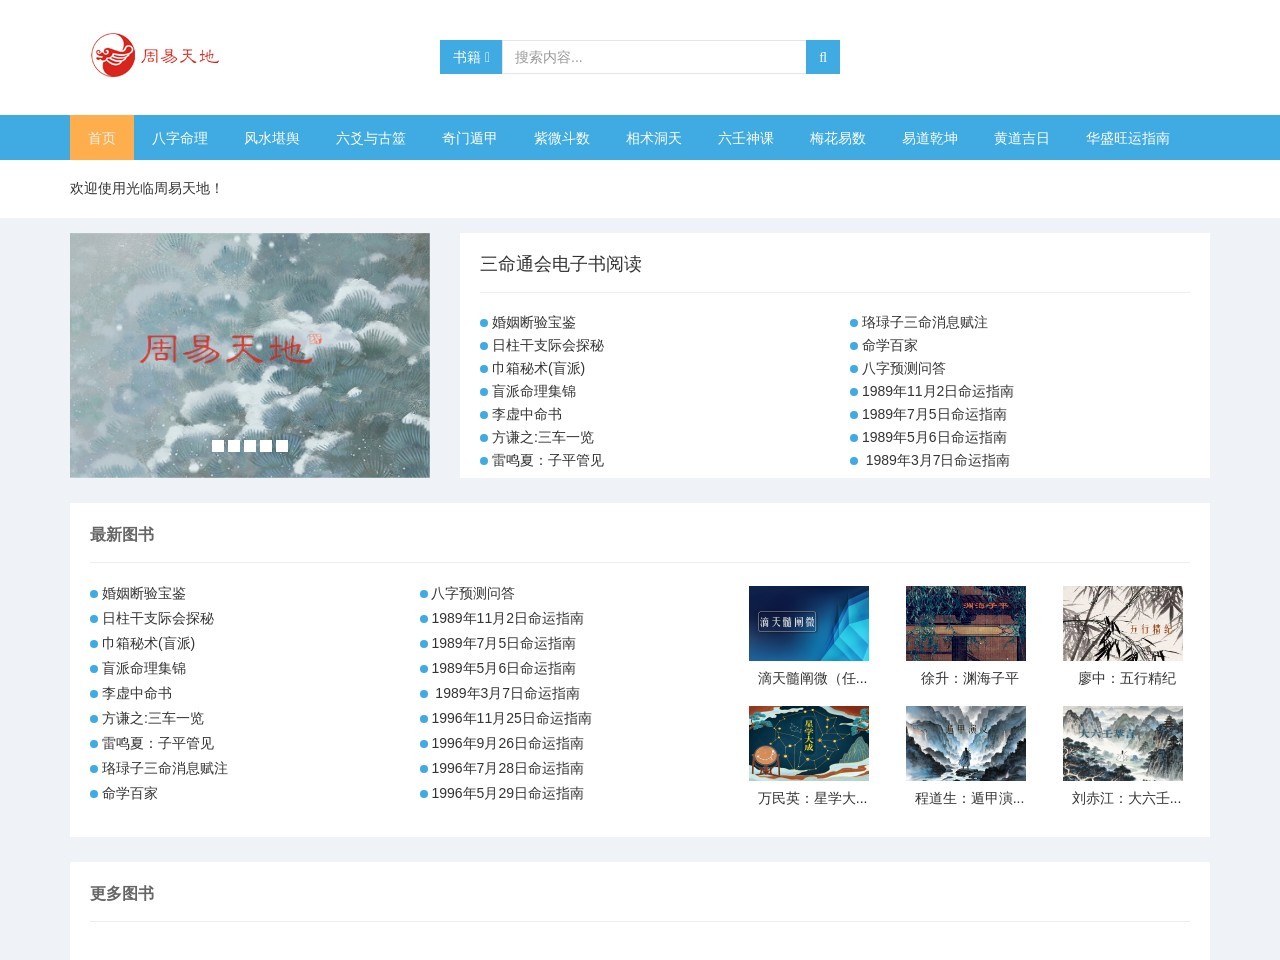Open the 滴天髓阐微 book thumbnail

point(808,623)
